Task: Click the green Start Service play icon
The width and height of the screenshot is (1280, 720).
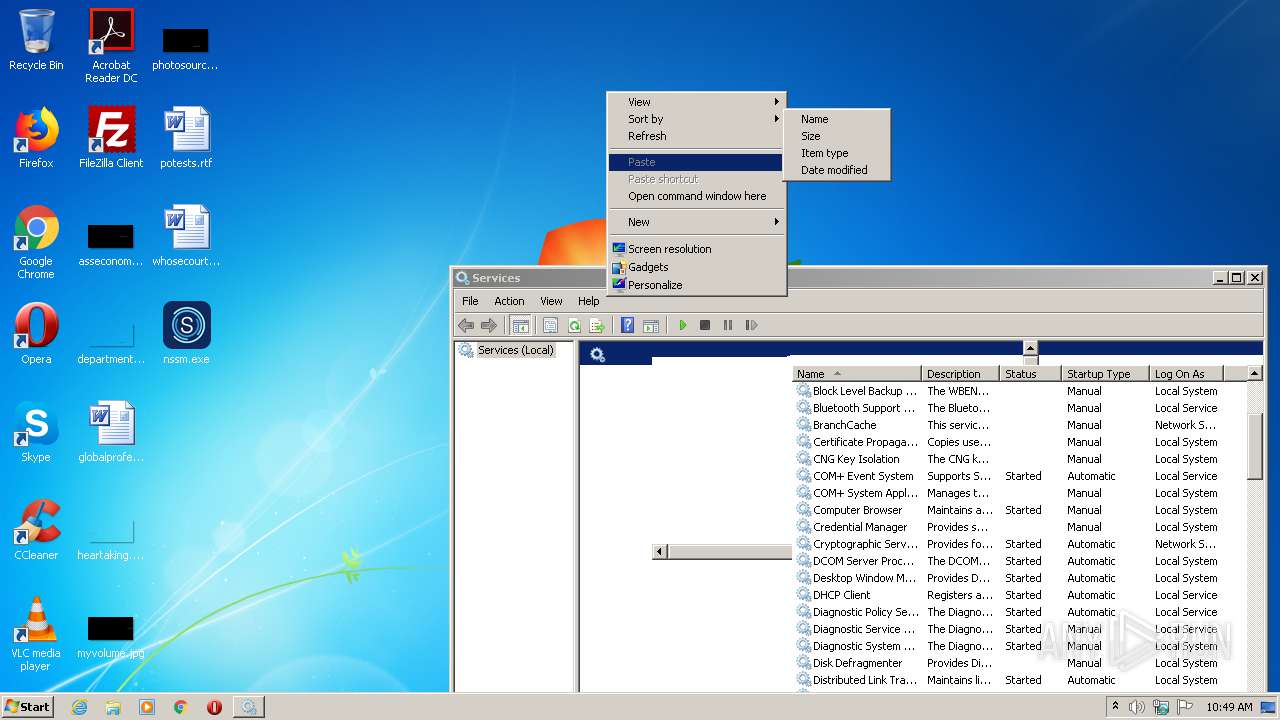Action: point(682,325)
